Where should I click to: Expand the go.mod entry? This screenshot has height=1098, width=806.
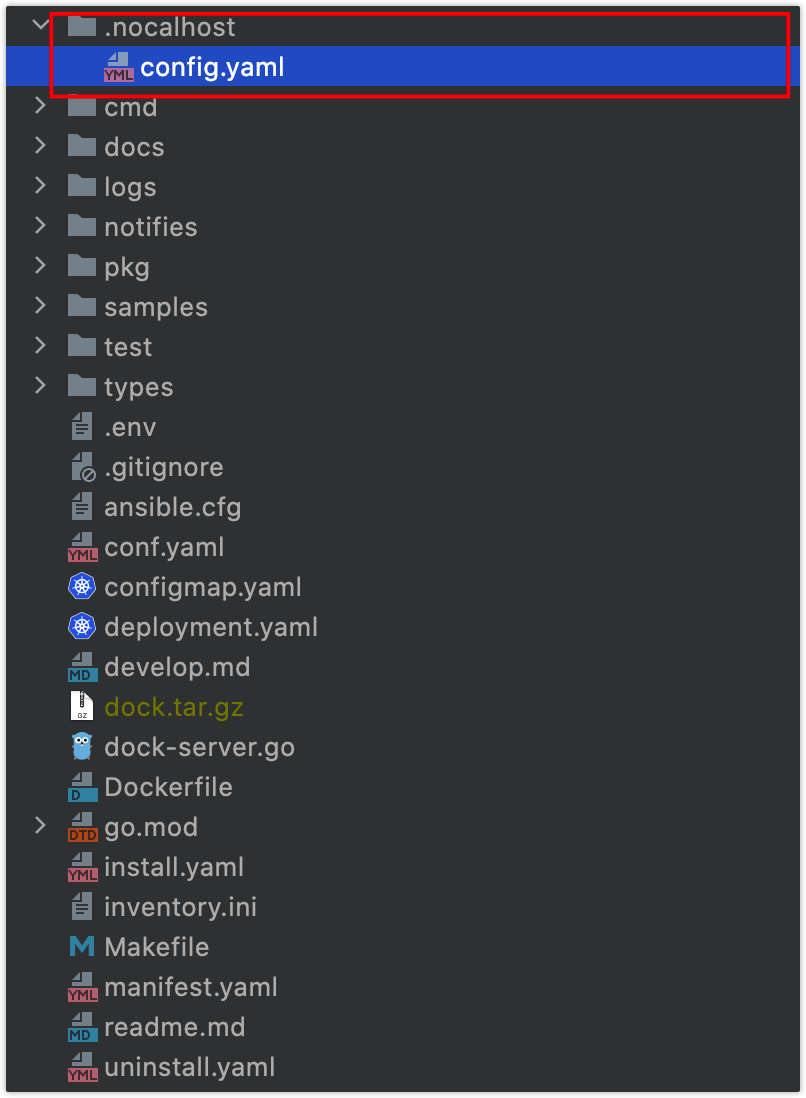40,827
